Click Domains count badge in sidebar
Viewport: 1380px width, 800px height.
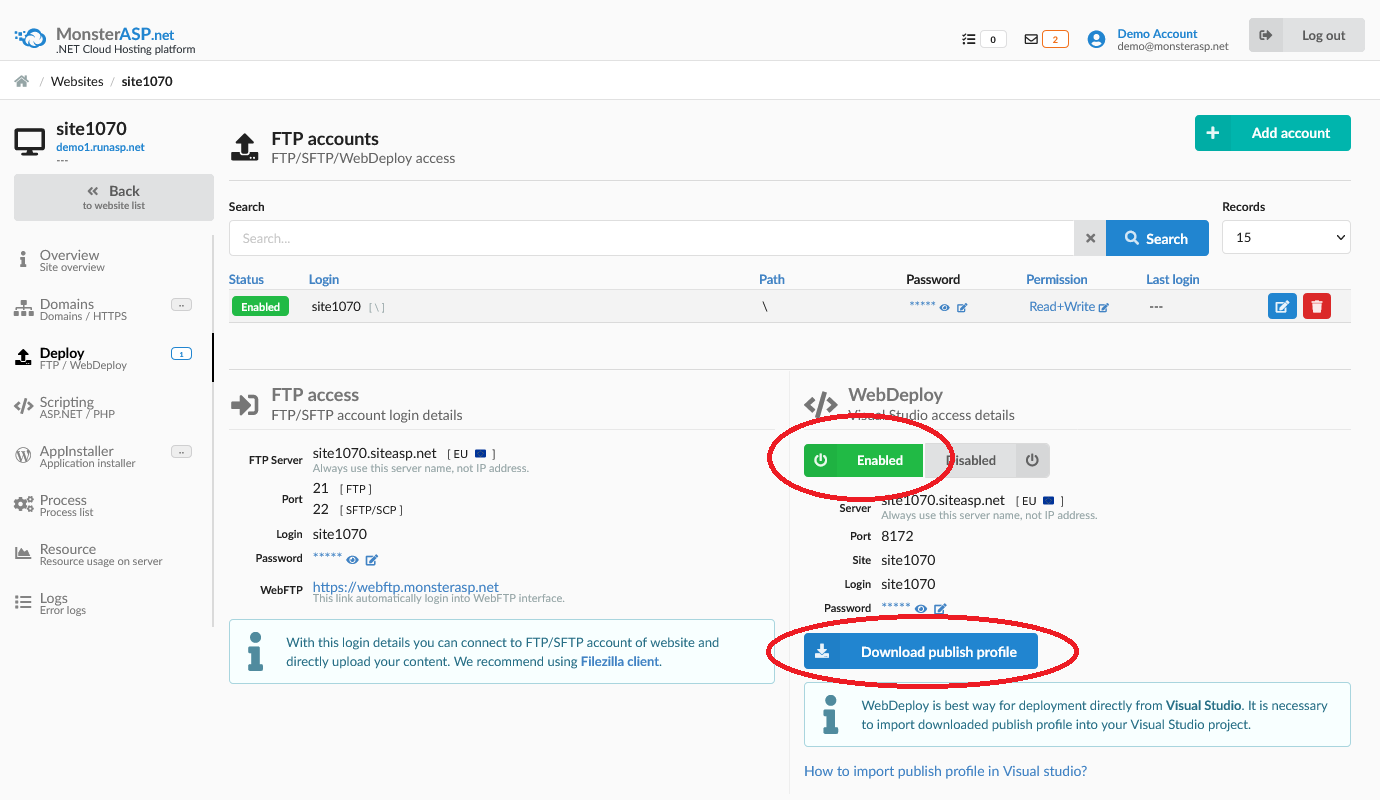pyautogui.click(x=181, y=304)
